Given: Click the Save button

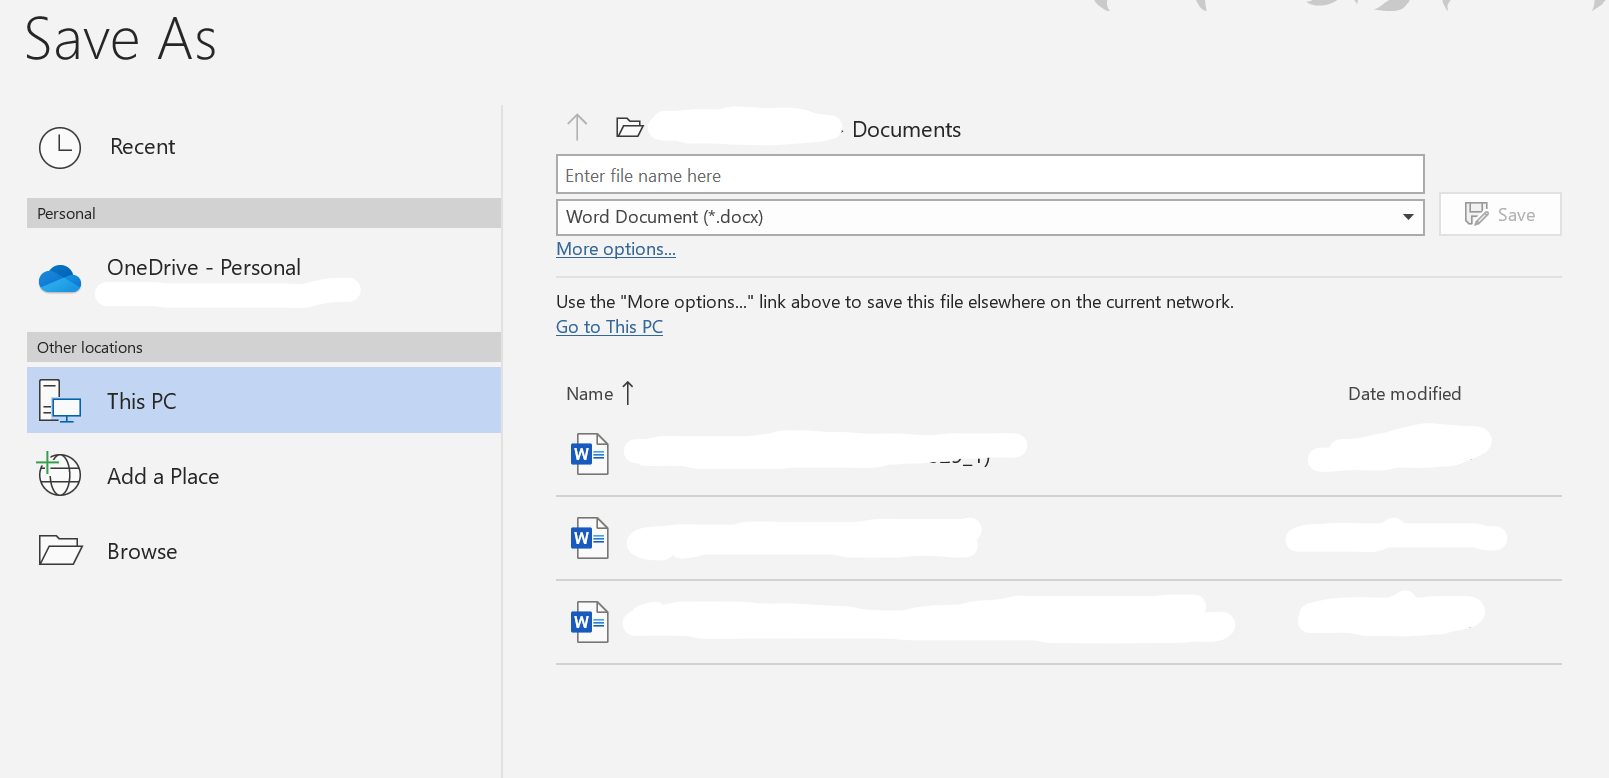Looking at the screenshot, I should click(x=1500, y=214).
